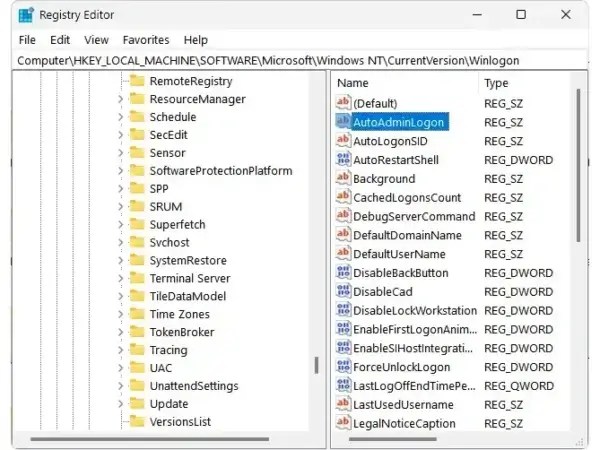Screen dimensions: 600x450
Task: Click the AutoRestartShell DWORD binary icon
Action: click(x=343, y=159)
